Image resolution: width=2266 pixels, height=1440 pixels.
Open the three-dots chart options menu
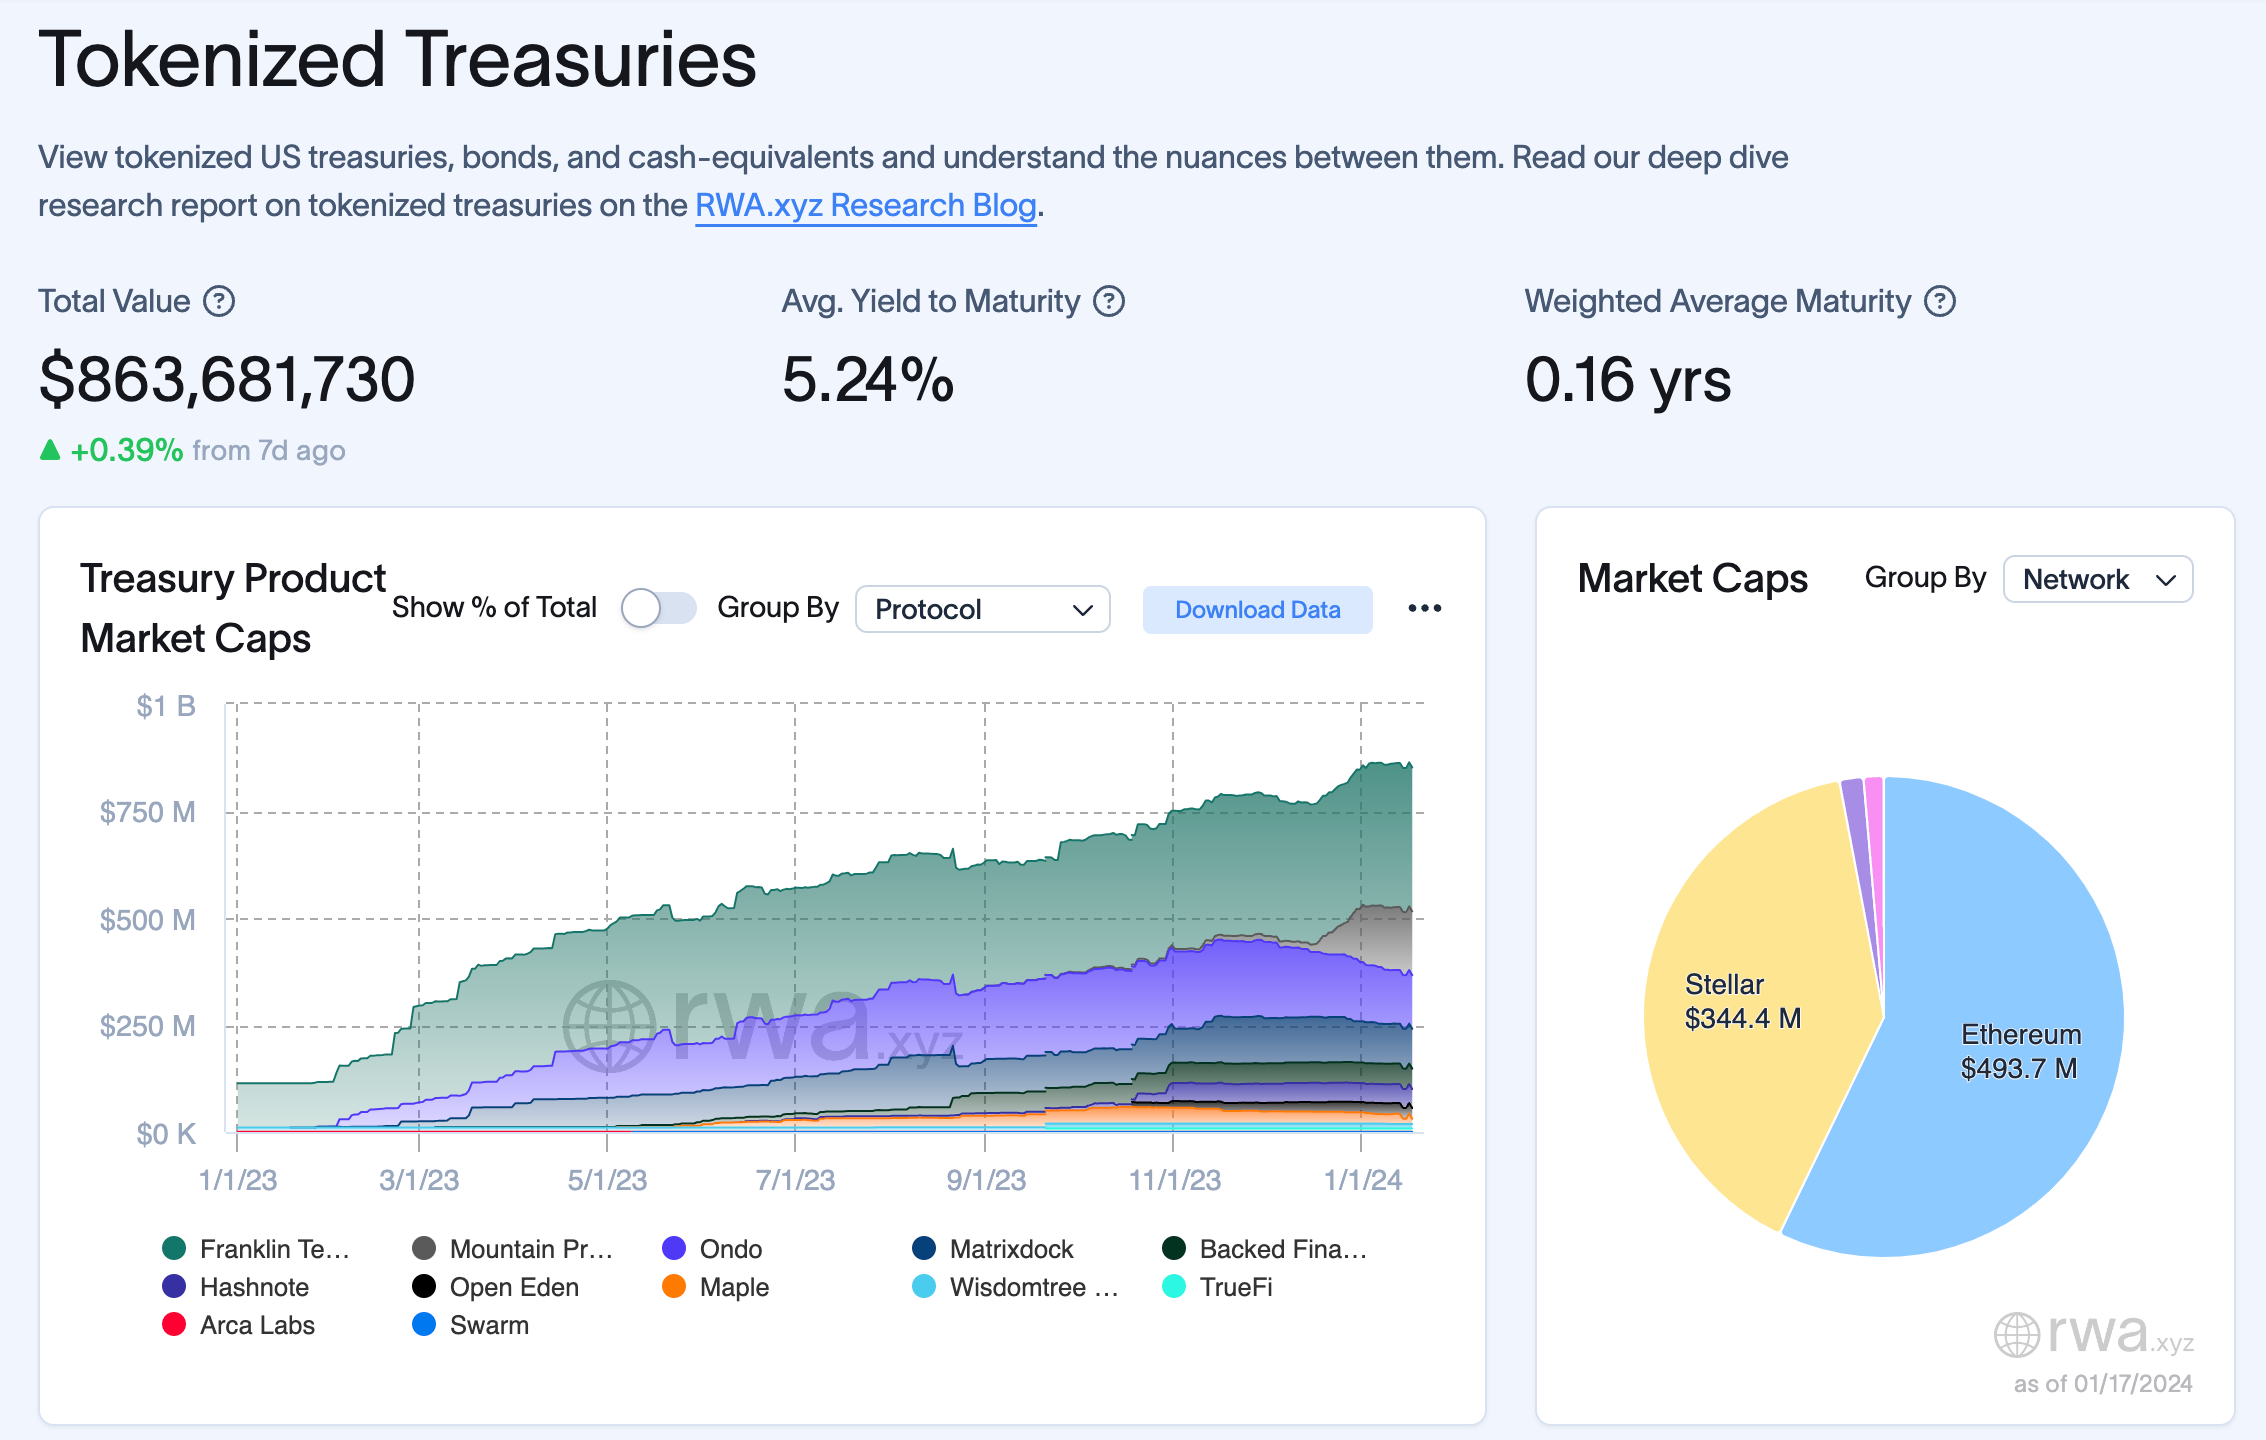(x=1424, y=608)
